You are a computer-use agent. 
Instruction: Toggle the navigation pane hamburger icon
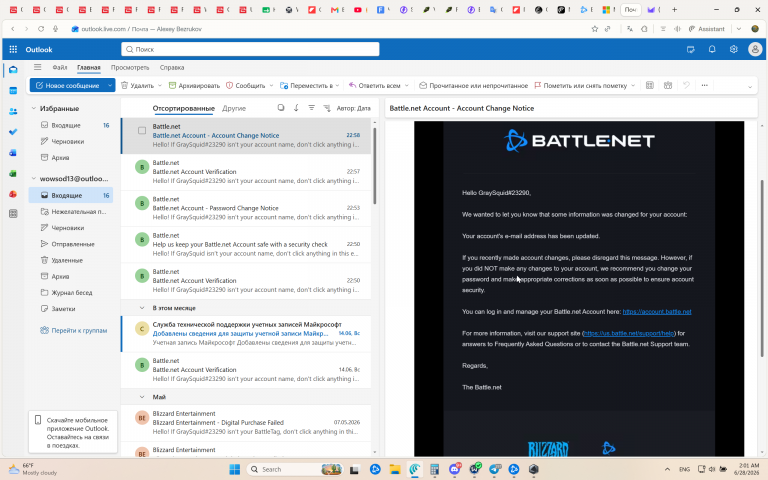point(37,67)
